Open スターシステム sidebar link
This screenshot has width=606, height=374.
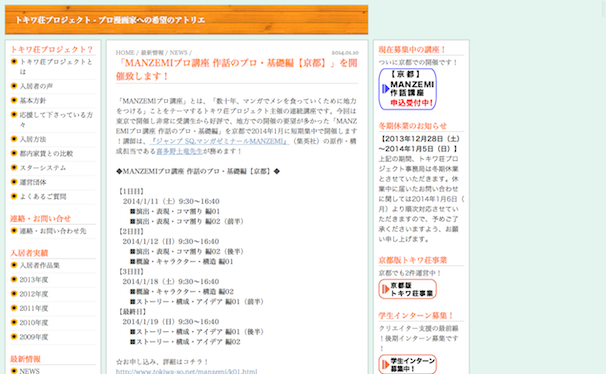coord(43,167)
